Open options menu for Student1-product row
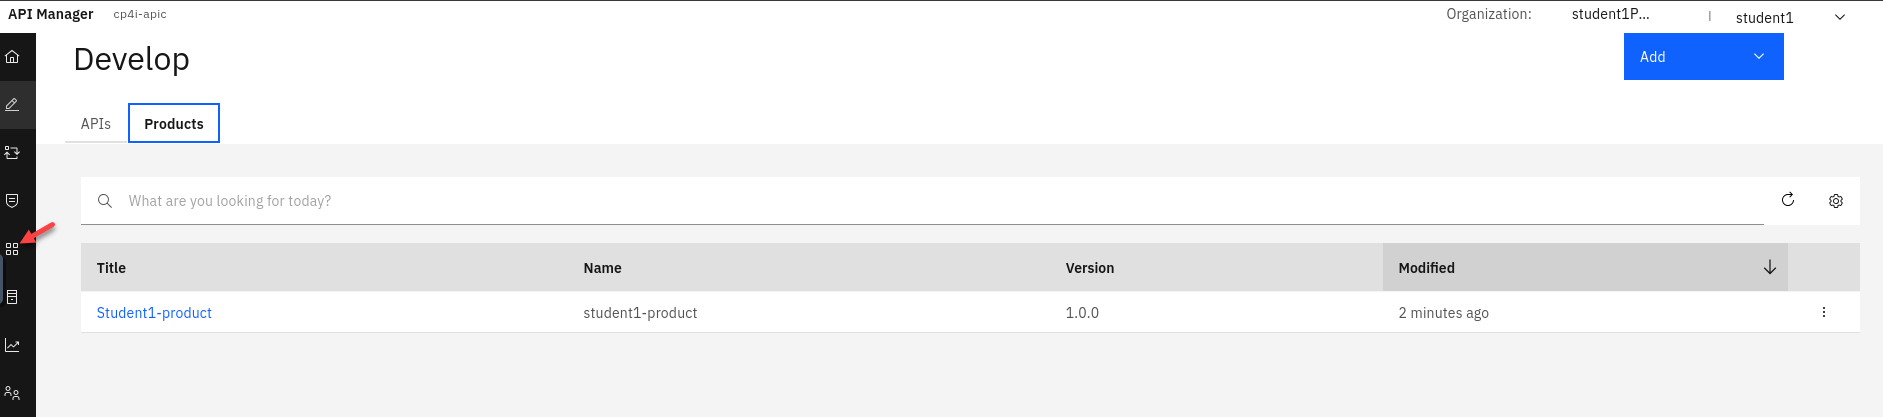 (1824, 312)
